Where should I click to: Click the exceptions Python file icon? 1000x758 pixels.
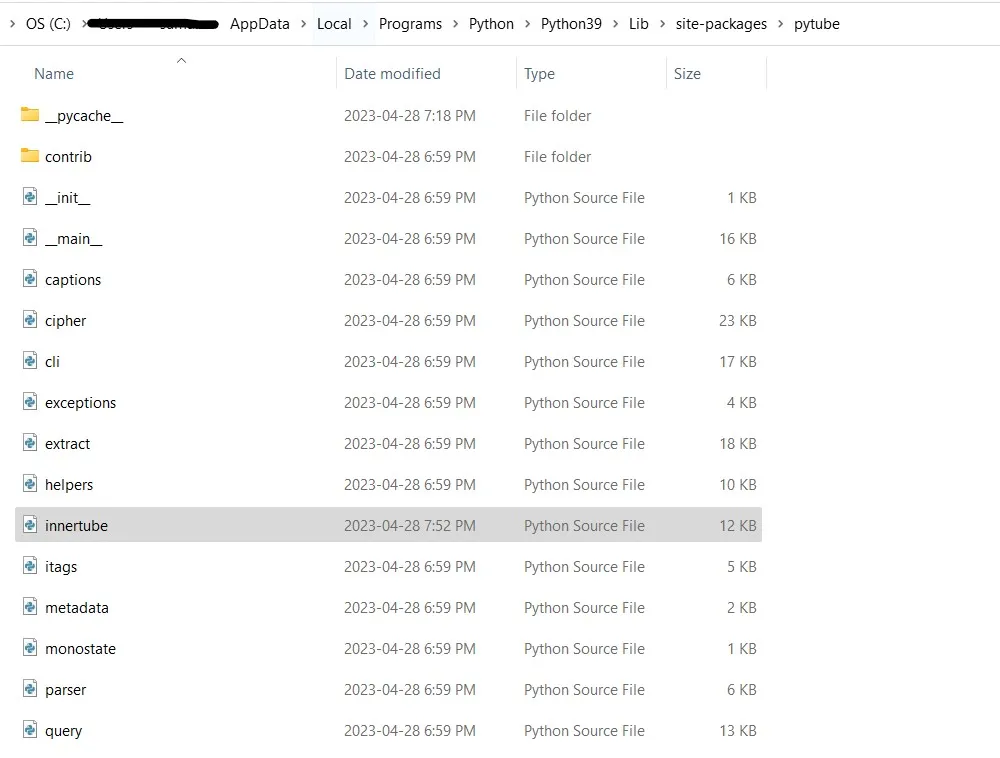(30, 402)
